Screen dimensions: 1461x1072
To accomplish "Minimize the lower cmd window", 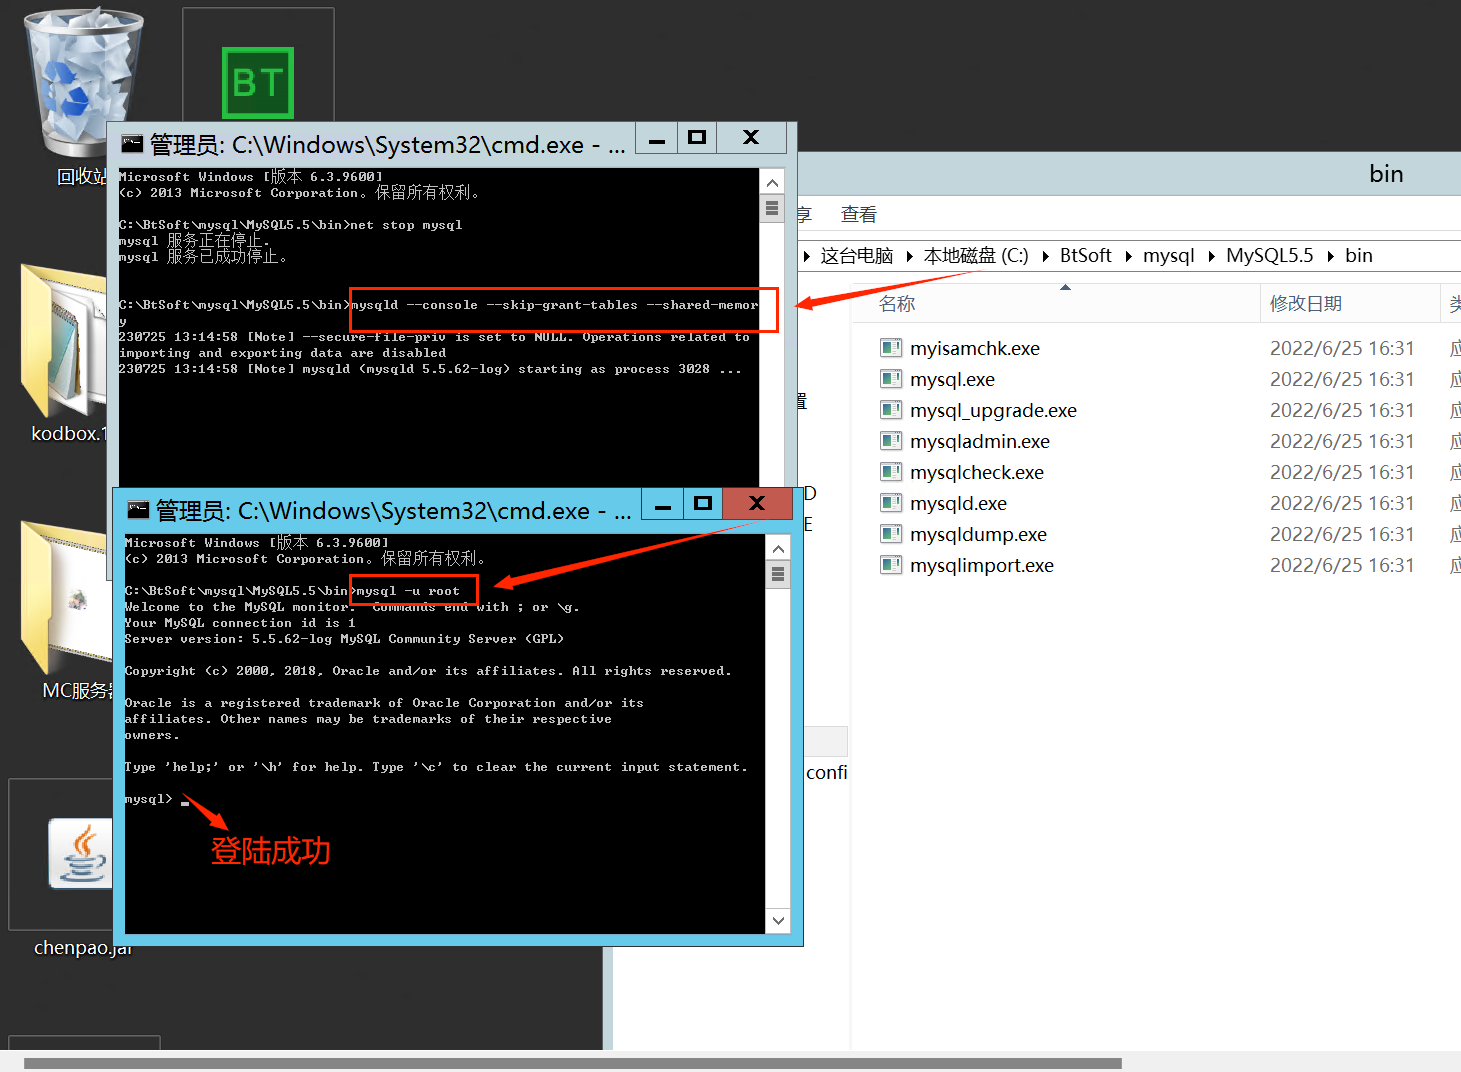I will click(x=663, y=504).
